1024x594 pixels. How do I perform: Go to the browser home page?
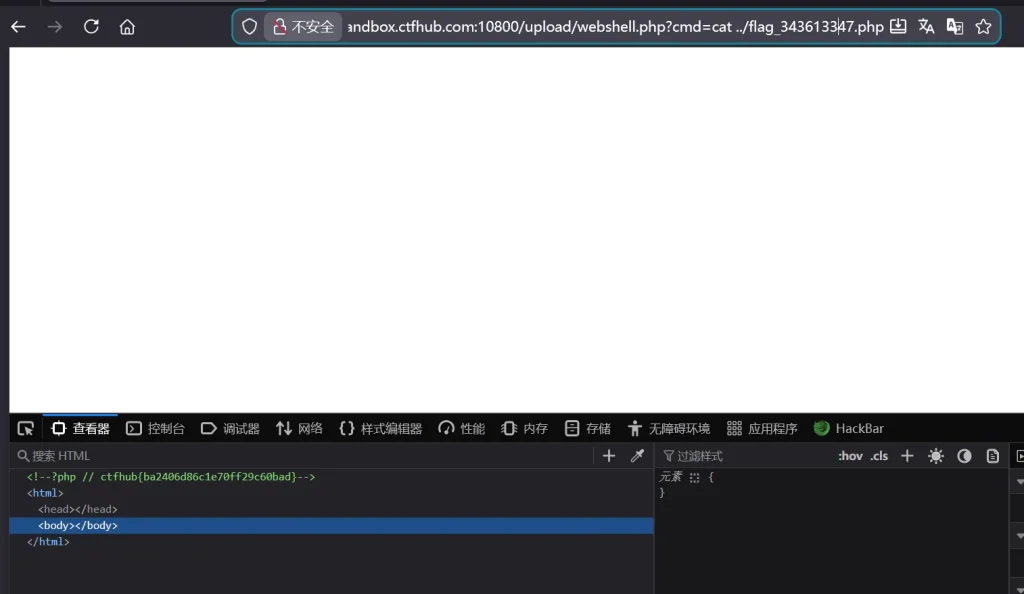coord(127,27)
